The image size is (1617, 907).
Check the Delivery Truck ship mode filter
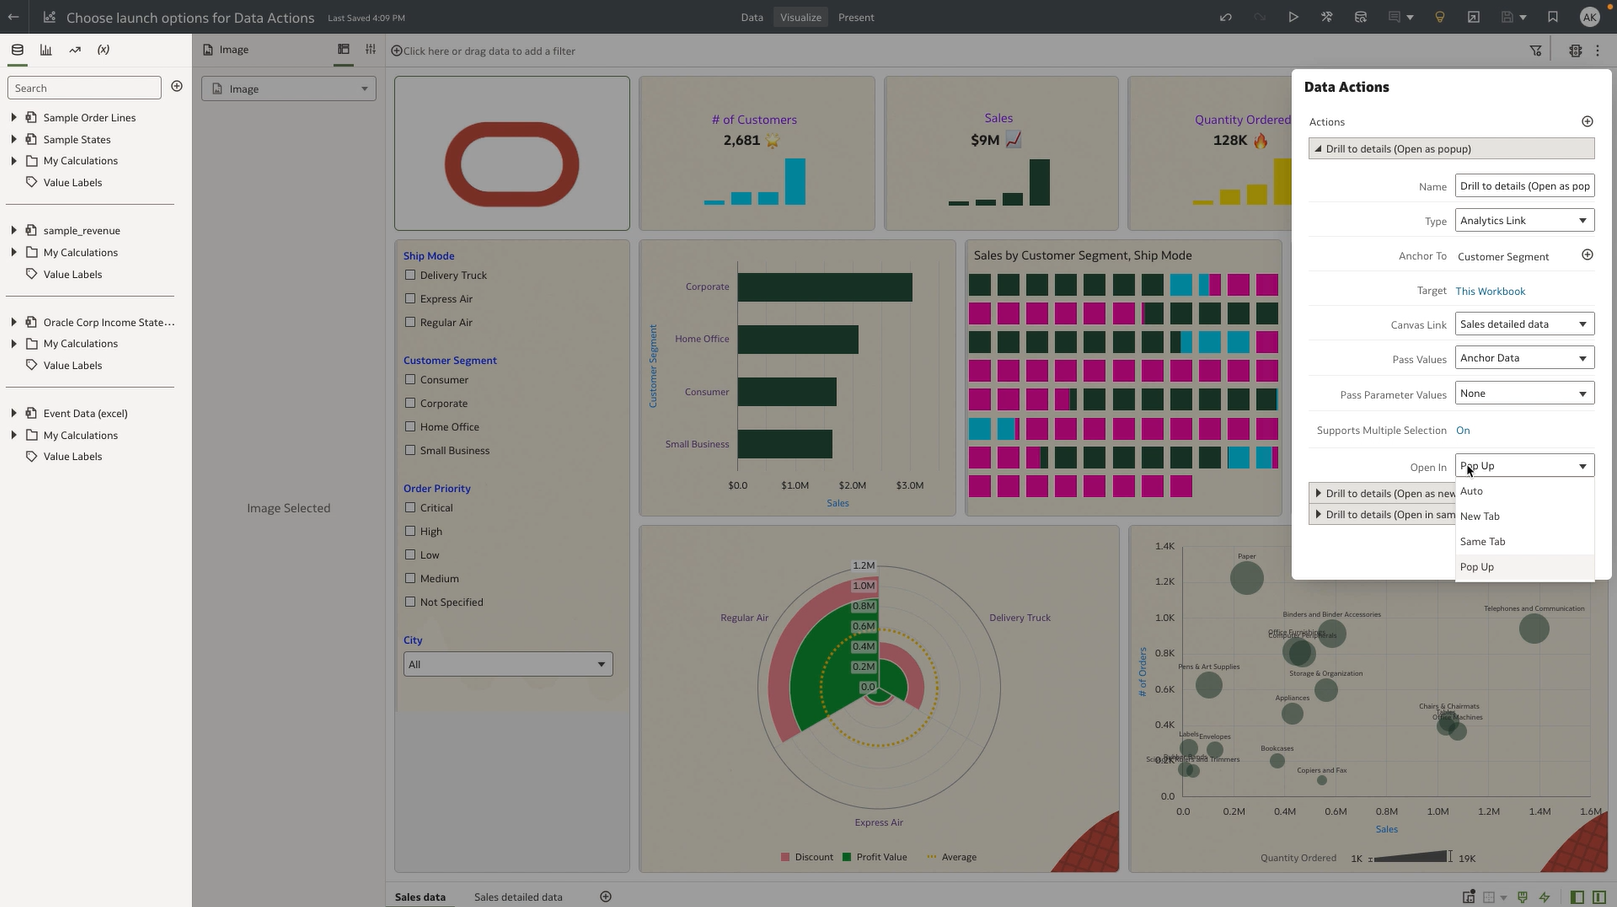click(x=410, y=274)
